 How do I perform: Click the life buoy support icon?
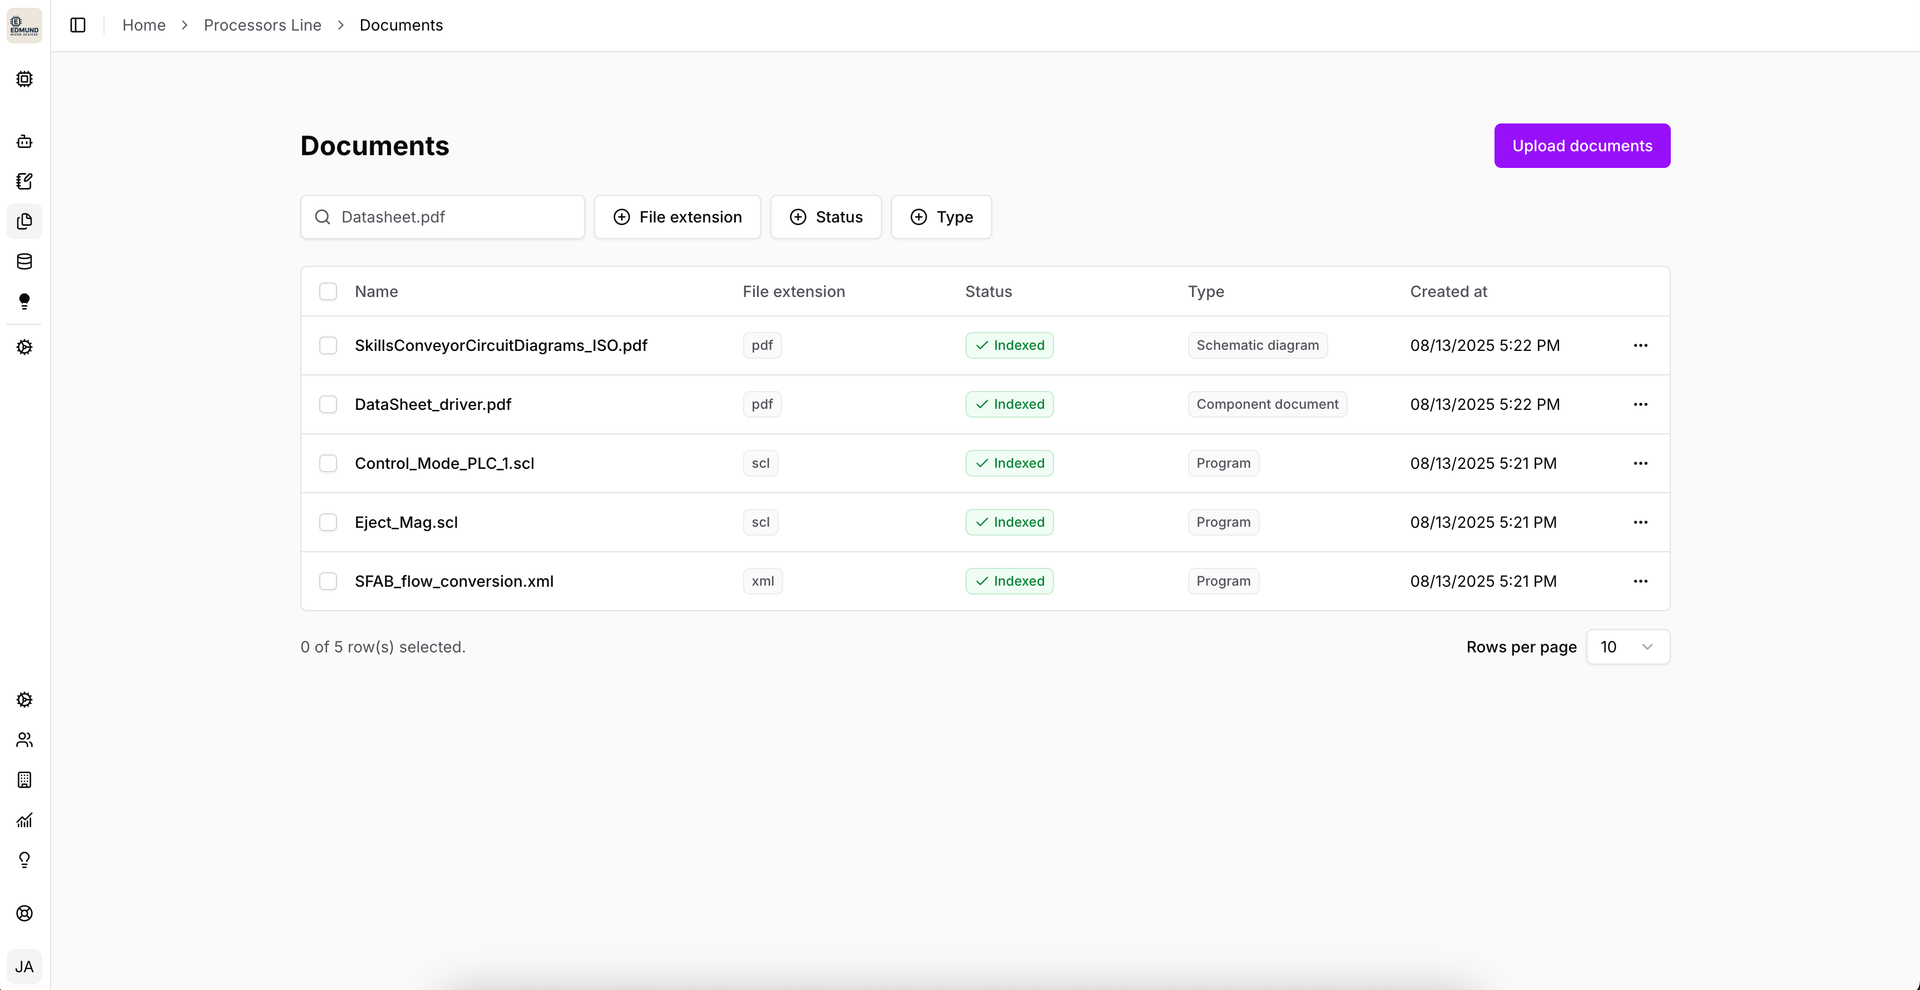[x=25, y=913]
